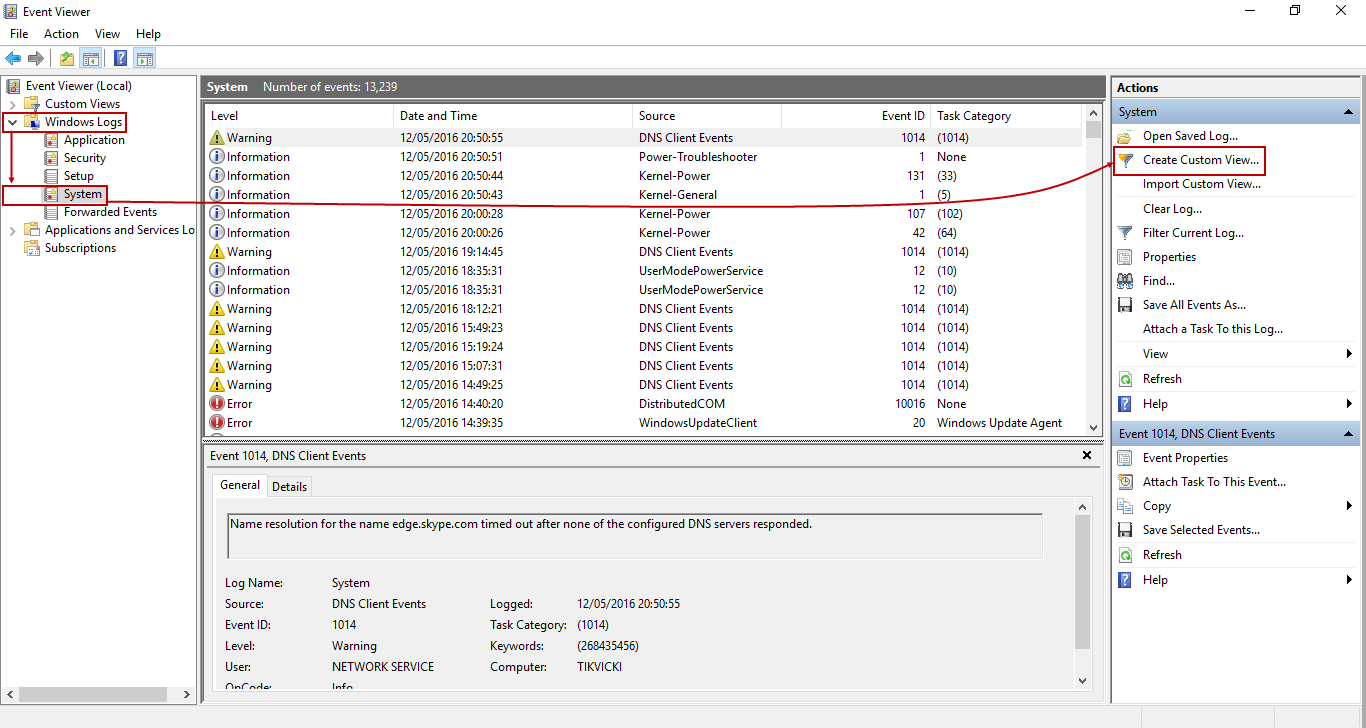1366x728 pixels.
Task: Click the NETWORK SERVICE user value
Action: (383, 667)
